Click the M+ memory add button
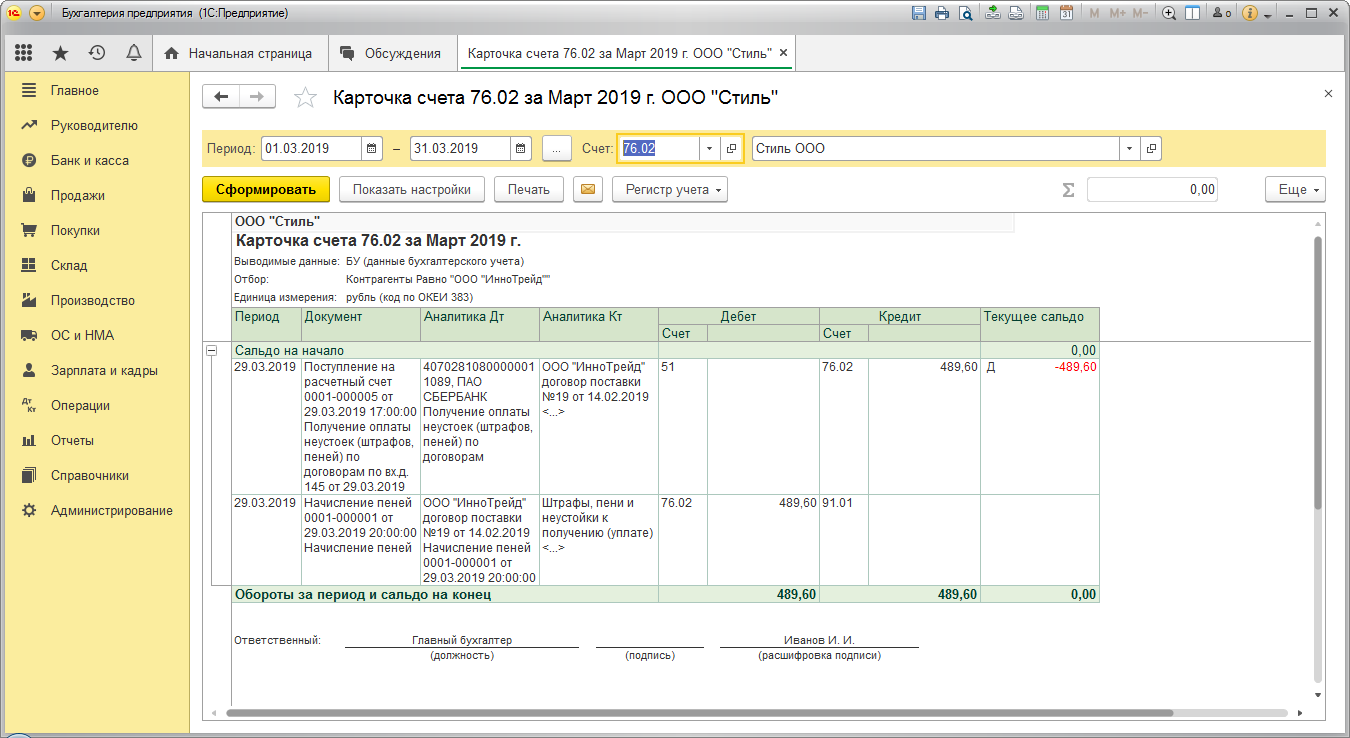The image size is (1350, 738). 1117,13
